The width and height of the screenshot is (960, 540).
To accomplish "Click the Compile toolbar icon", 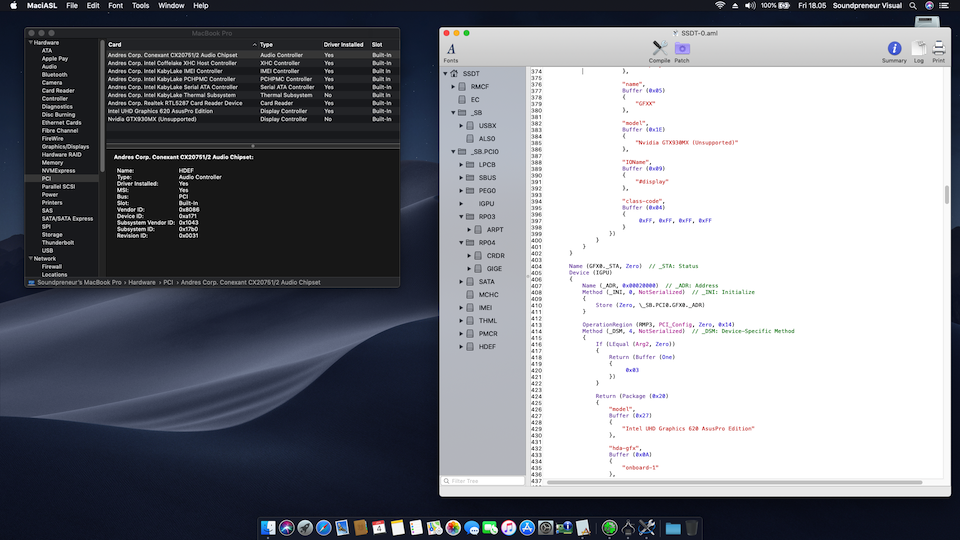I will [659, 50].
